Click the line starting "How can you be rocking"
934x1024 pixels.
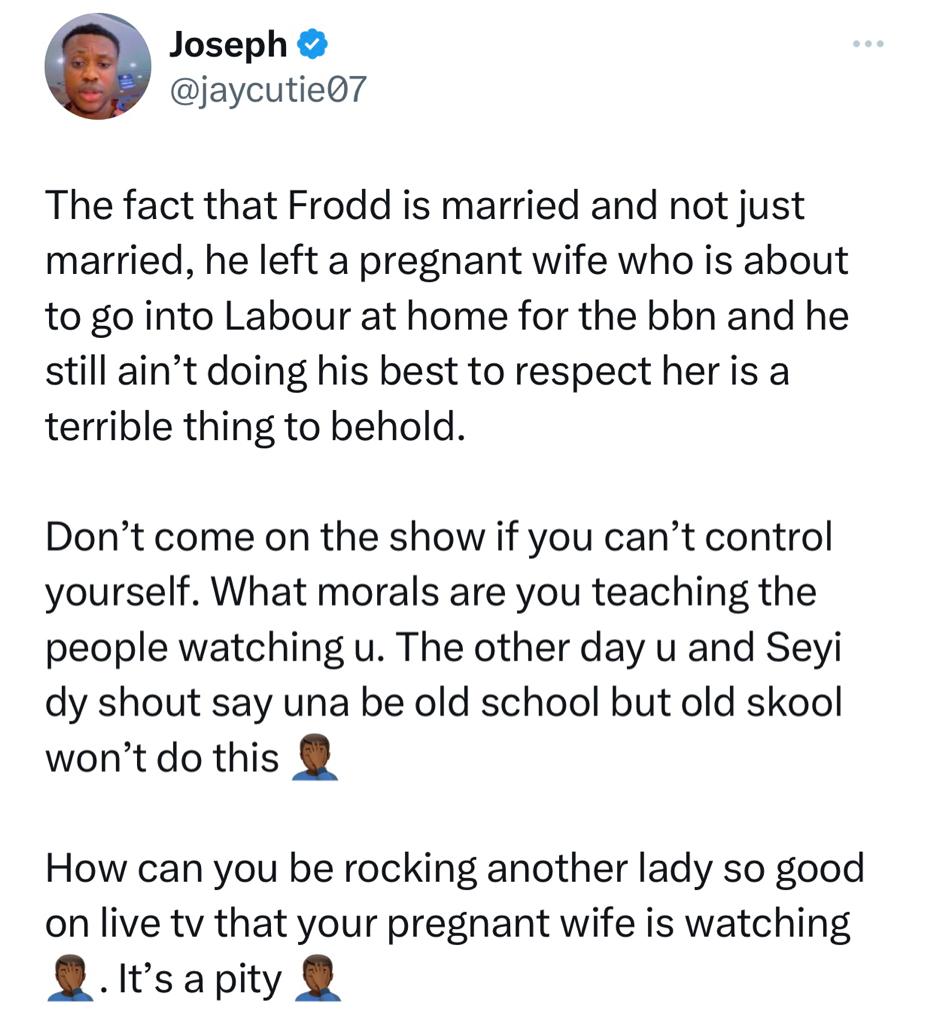coord(455,869)
